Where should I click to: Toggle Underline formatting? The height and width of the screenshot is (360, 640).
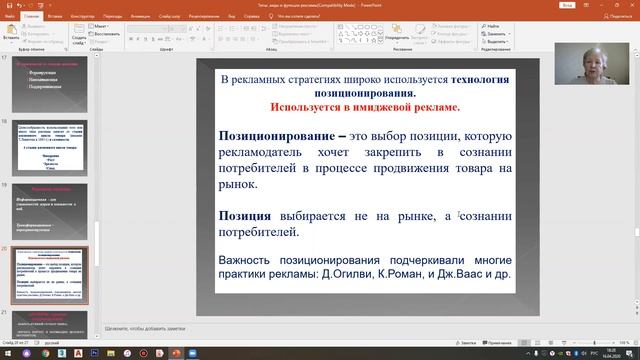coord(145,39)
